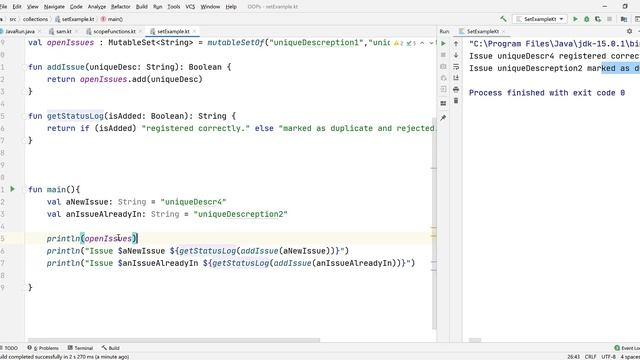Image resolution: width=640 pixels, height=360 pixels.
Task: Run SetExampleKt from the top toolbar
Action: [575, 19]
